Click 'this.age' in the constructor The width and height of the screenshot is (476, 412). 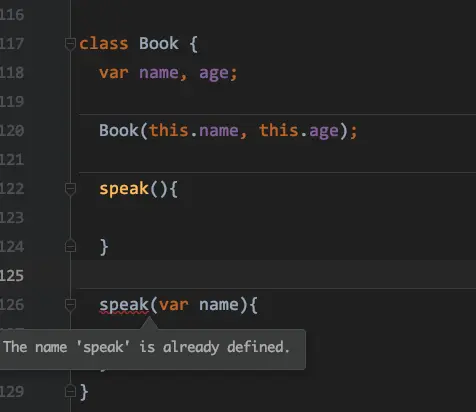click(x=299, y=130)
